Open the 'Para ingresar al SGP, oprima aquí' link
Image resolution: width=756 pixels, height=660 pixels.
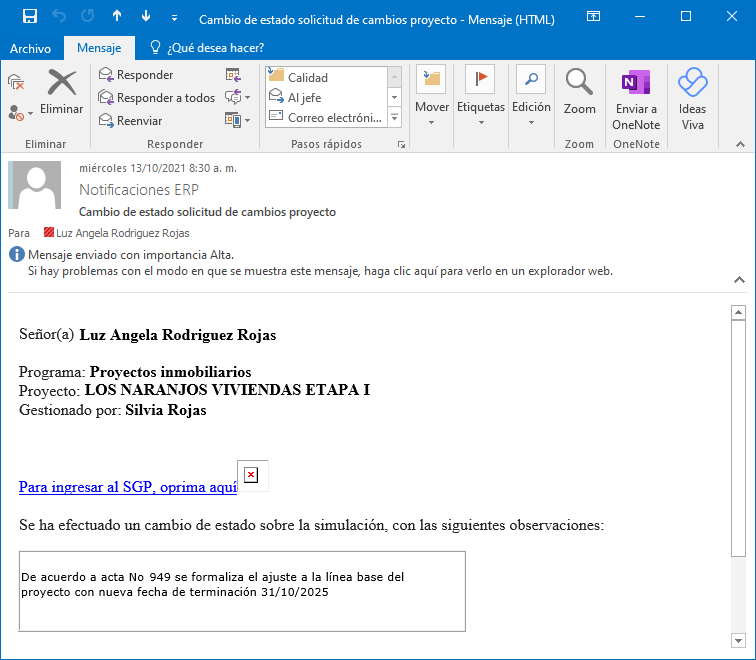coord(128,487)
